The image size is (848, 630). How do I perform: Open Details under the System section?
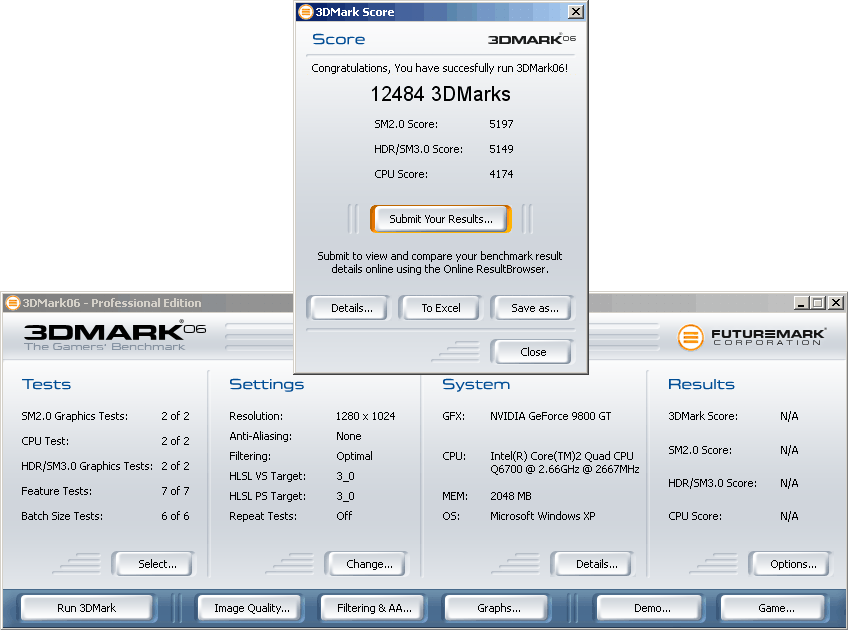tap(596, 564)
